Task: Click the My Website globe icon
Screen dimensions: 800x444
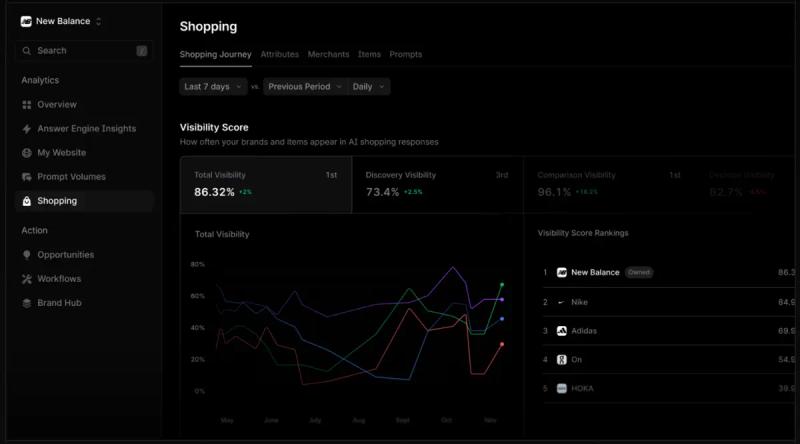Action: (27, 153)
